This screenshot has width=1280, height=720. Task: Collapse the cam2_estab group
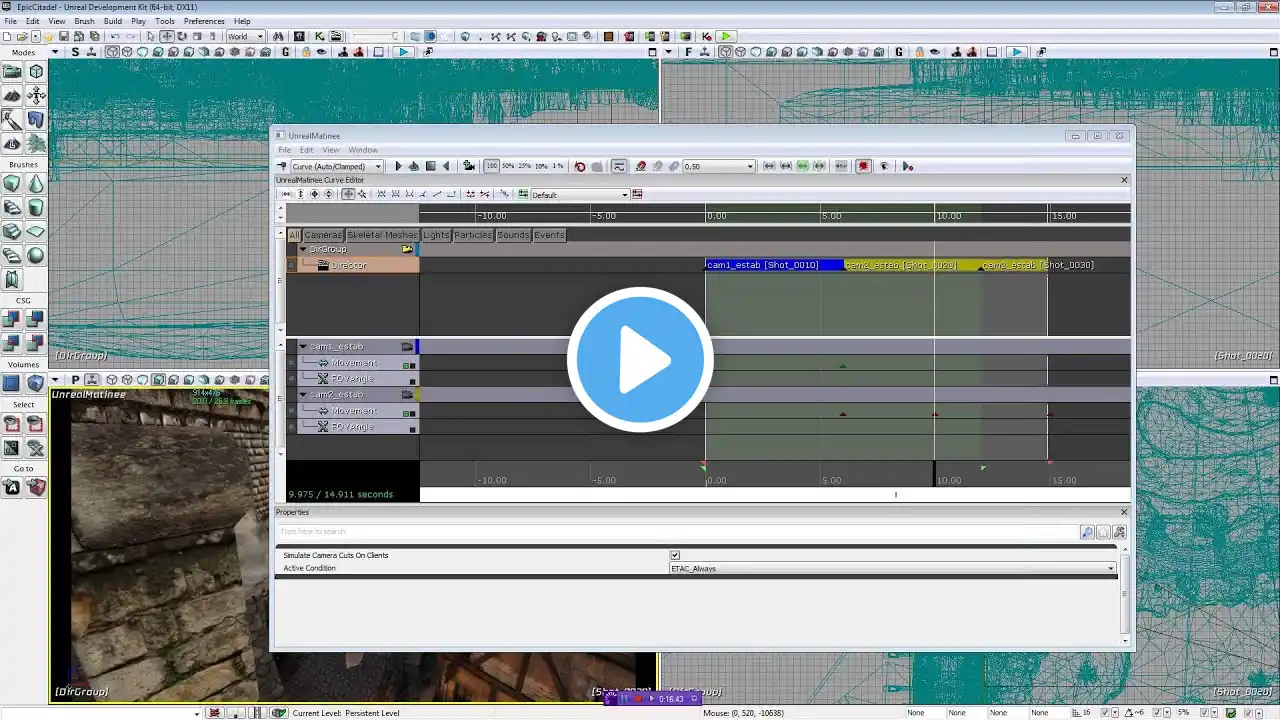coord(303,394)
